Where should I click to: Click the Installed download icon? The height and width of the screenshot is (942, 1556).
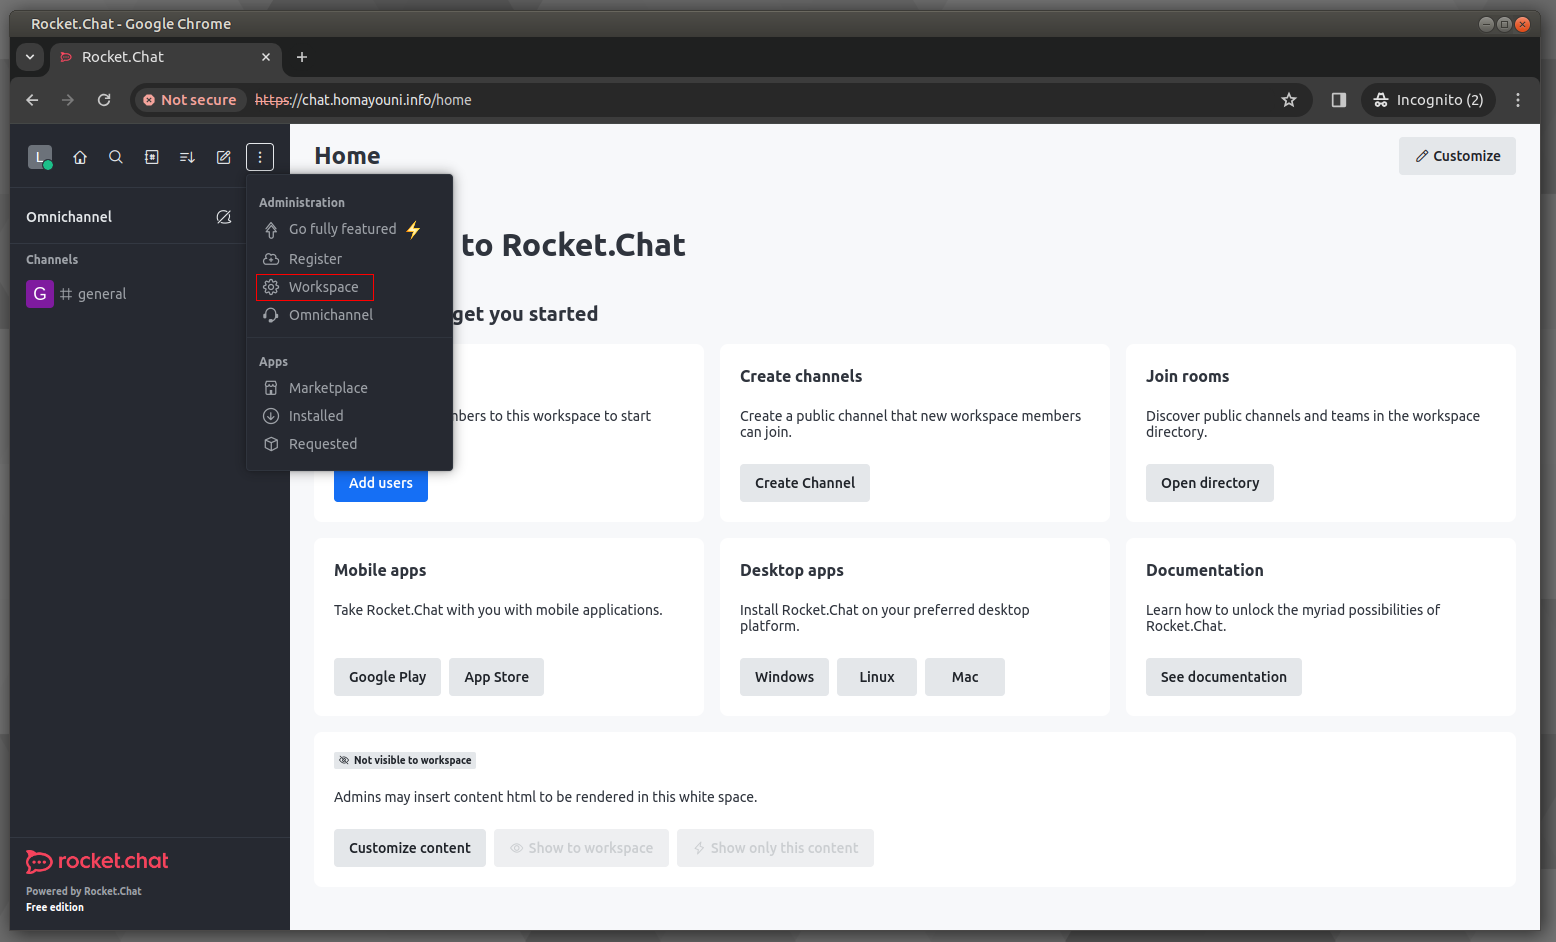[271, 416]
